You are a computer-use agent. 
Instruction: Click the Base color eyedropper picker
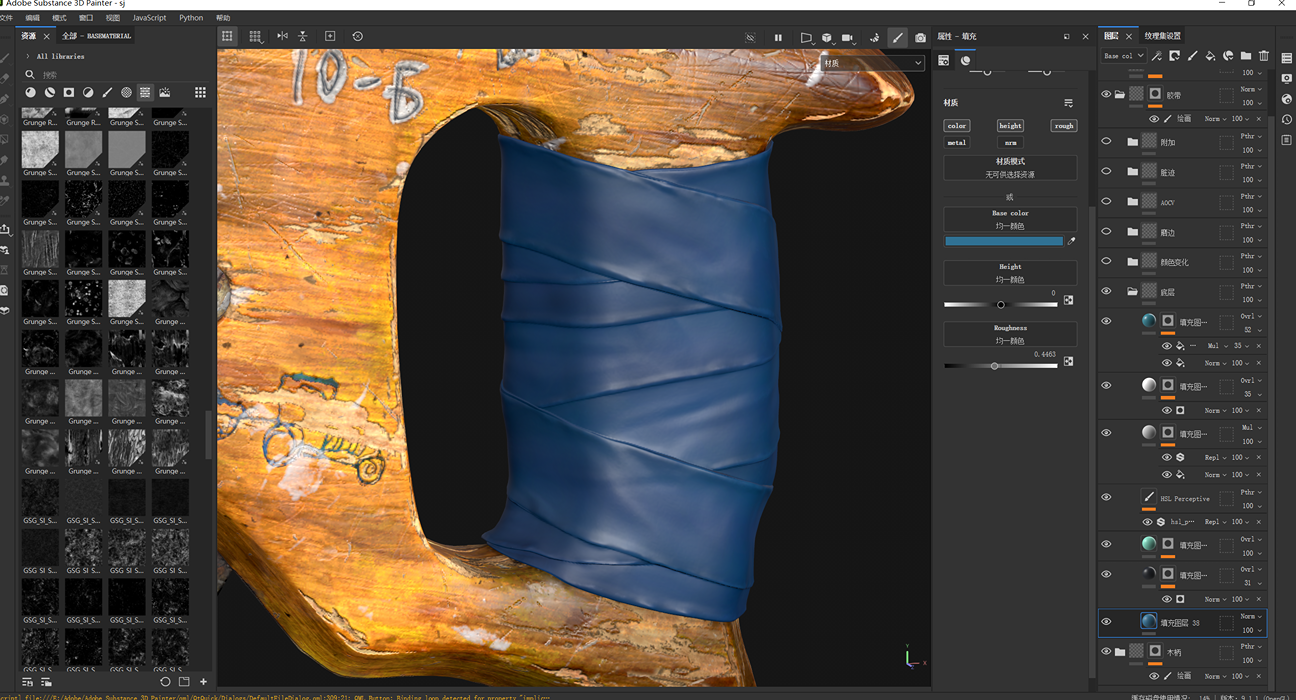point(1071,241)
